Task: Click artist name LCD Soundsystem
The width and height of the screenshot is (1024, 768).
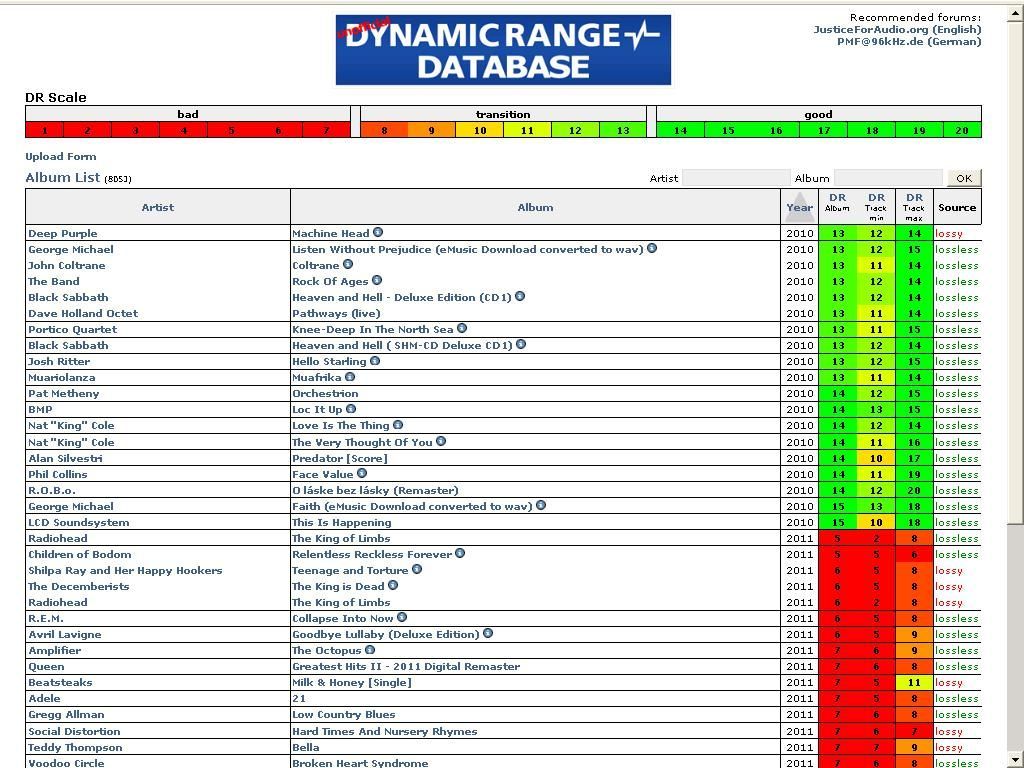Action: tap(78, 522)
